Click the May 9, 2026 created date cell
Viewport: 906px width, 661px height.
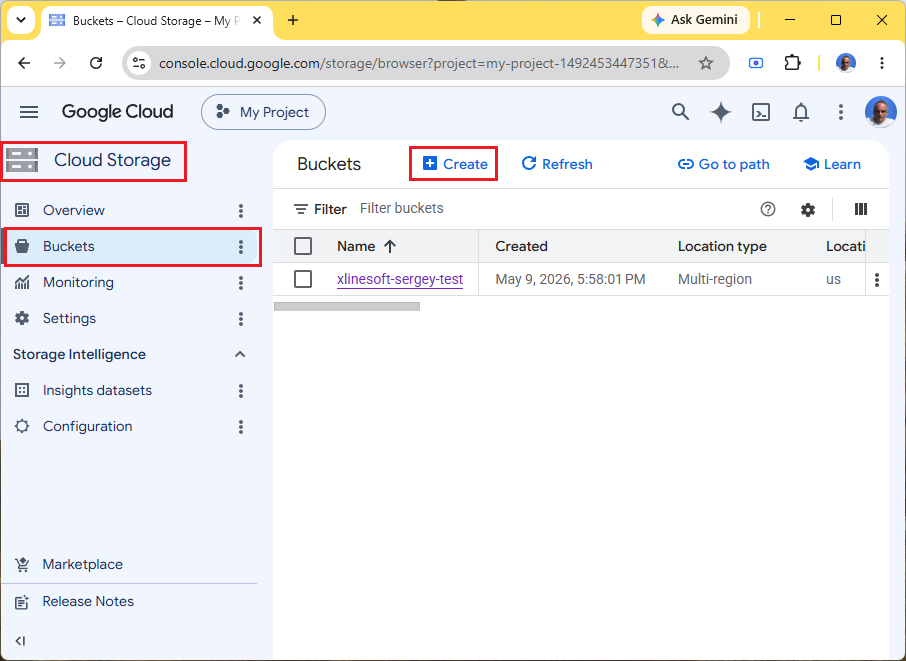pyautogui.click(x=570, y=279)
